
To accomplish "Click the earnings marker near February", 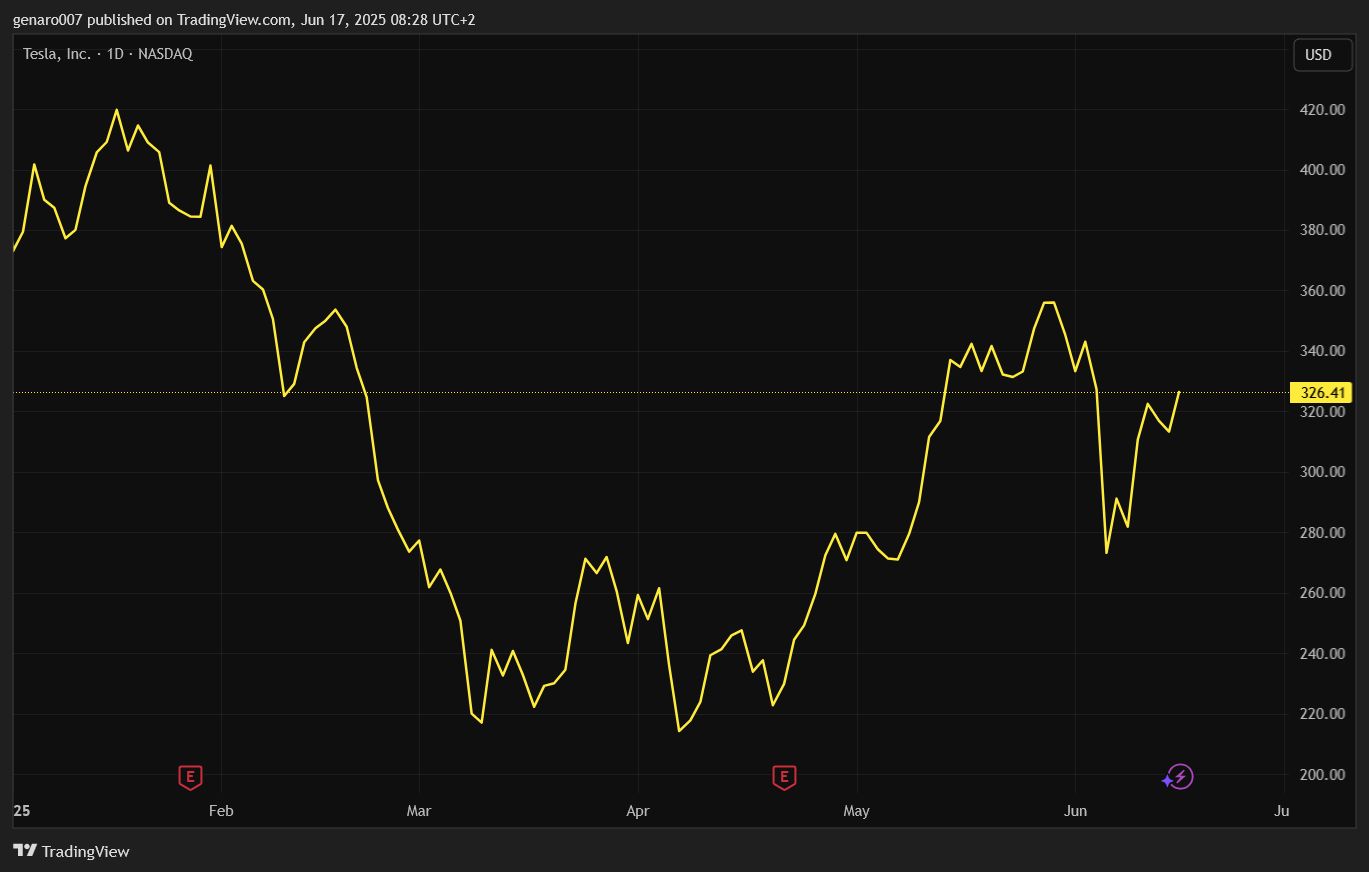I will pyautogui.click(x=190, y=777).
